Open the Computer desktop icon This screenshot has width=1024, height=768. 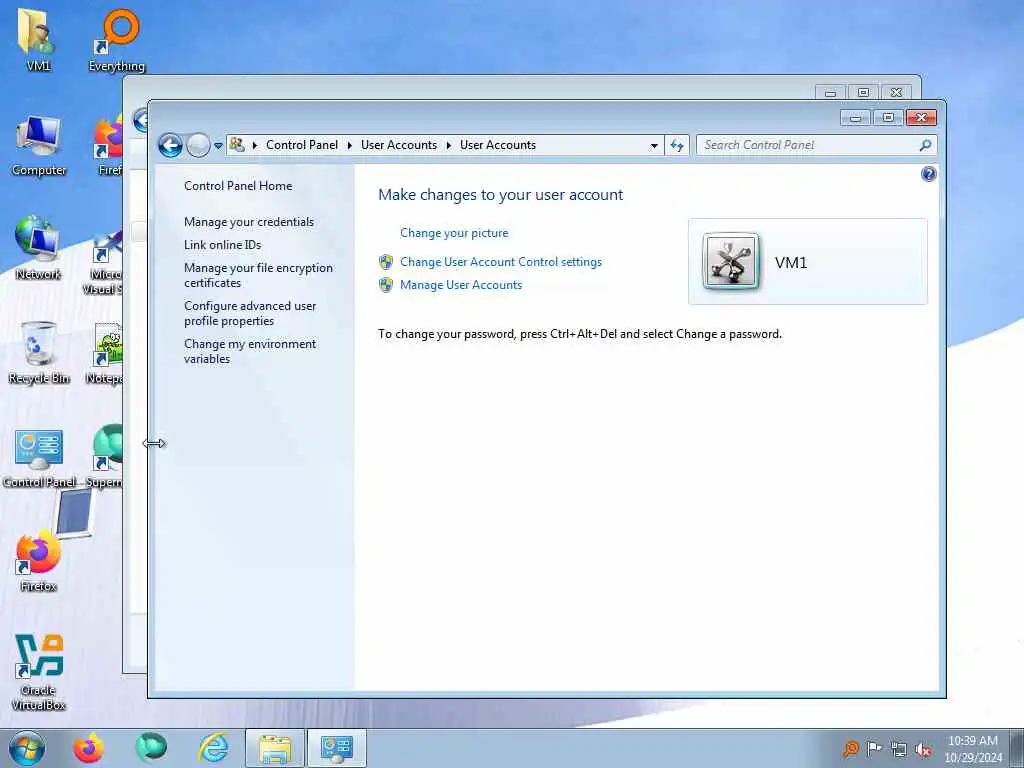point(39,145)
